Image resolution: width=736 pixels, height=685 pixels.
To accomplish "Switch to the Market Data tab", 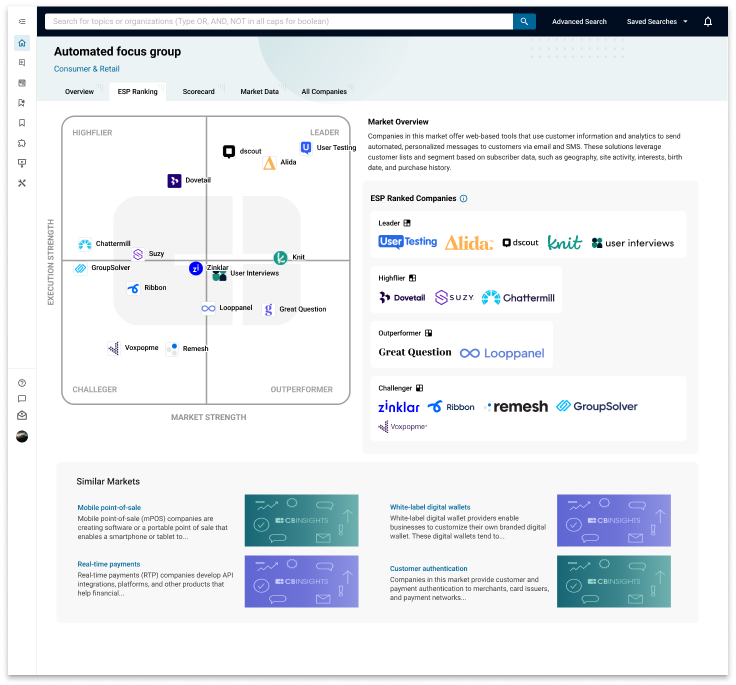I will pos(260,92).
